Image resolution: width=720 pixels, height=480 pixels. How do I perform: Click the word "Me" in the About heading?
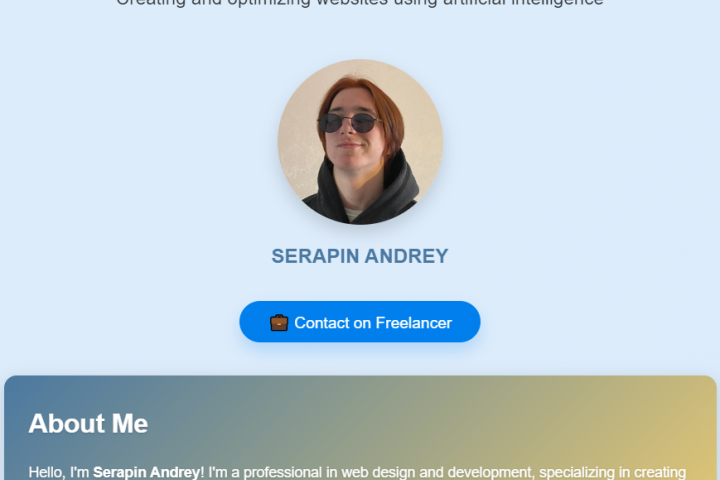(x=130, y=423)
